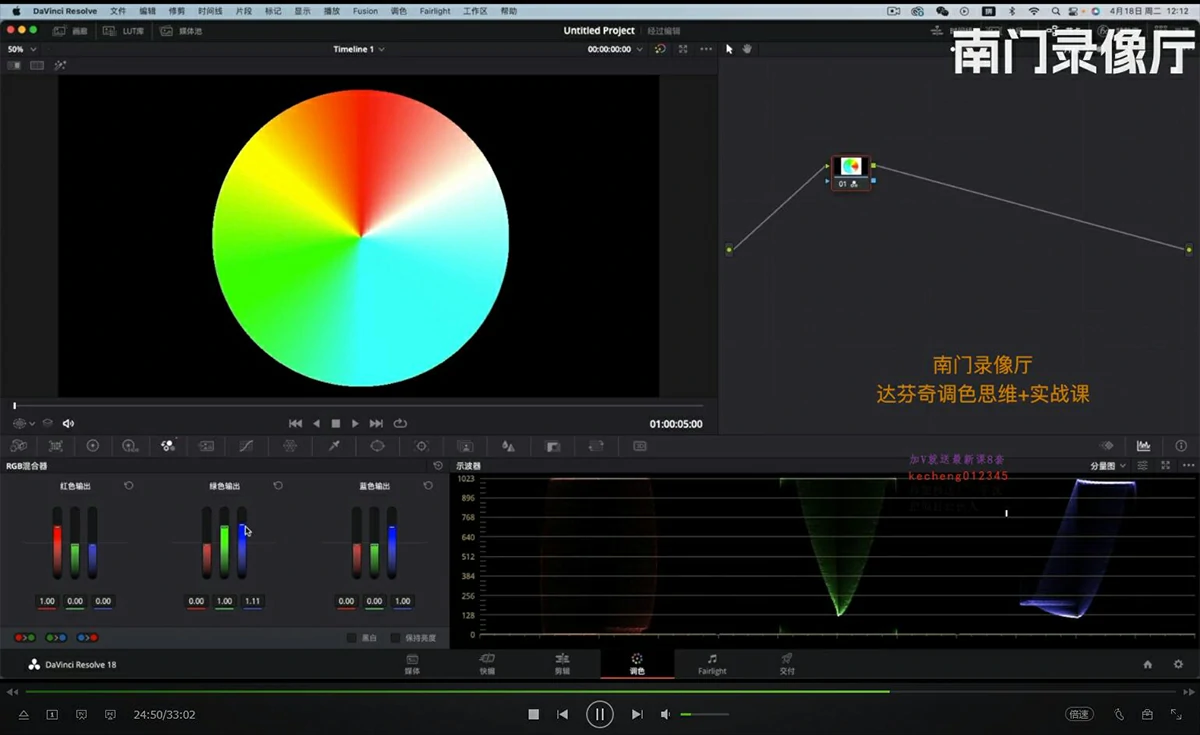Reset the blue output channel
This screenshot has width=1200, height=735.
click(x=428, y=486)
